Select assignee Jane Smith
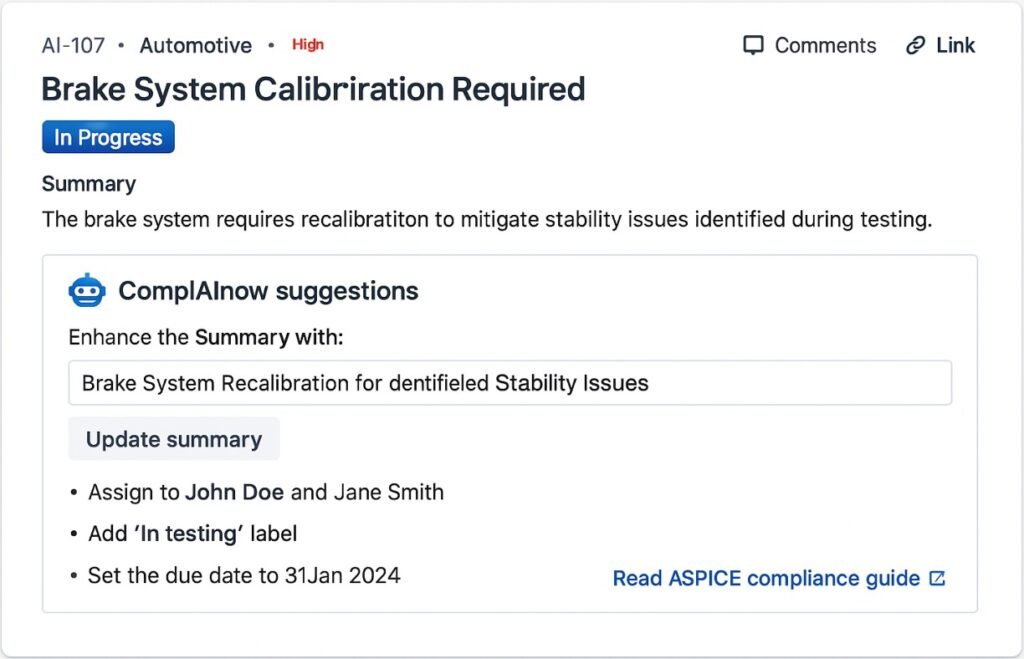1024x659 pixels. 388,492
